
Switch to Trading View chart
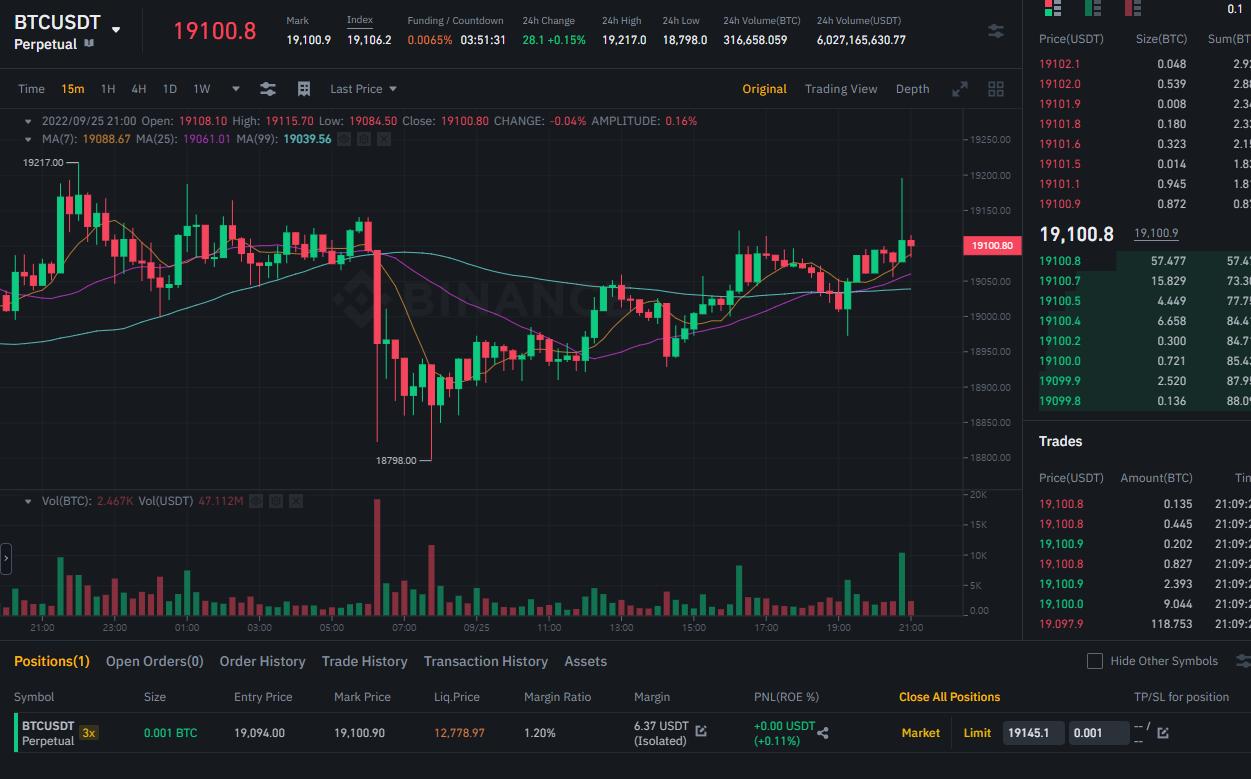[841, 89]
